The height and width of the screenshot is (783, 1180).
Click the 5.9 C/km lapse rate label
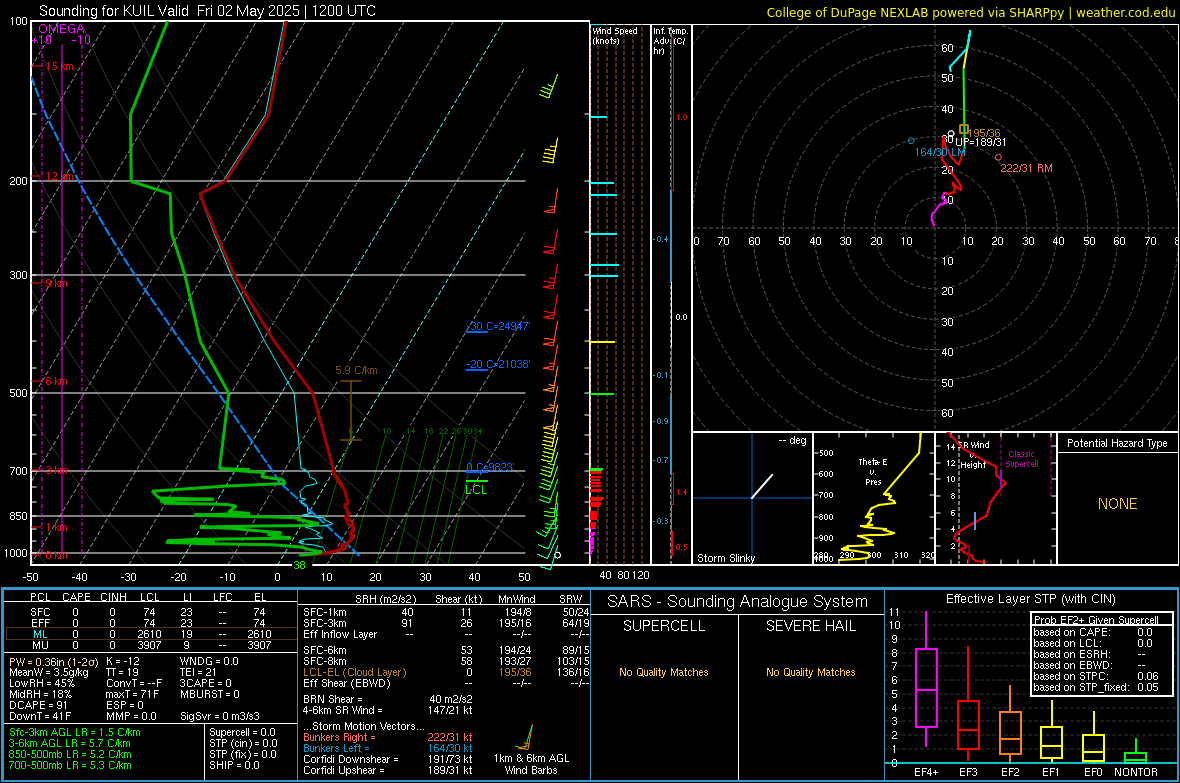(x=356, y=370)
